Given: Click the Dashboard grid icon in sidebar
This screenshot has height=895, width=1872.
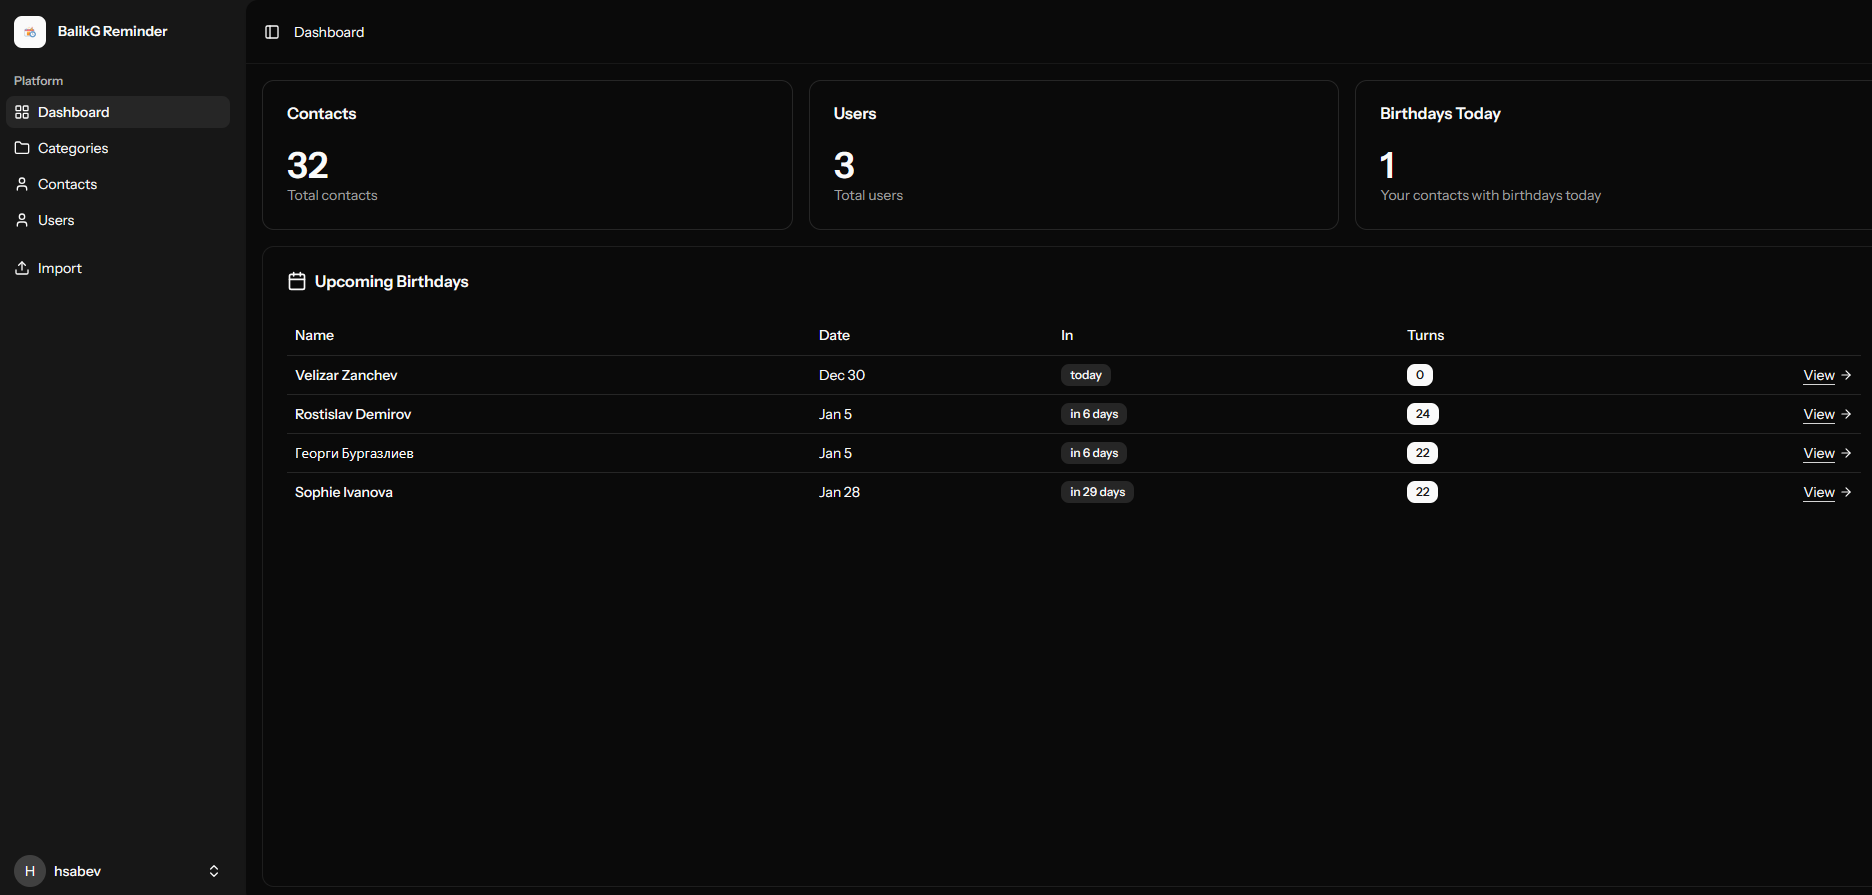Looking at the screenshot, I should [x=22, y=112].
